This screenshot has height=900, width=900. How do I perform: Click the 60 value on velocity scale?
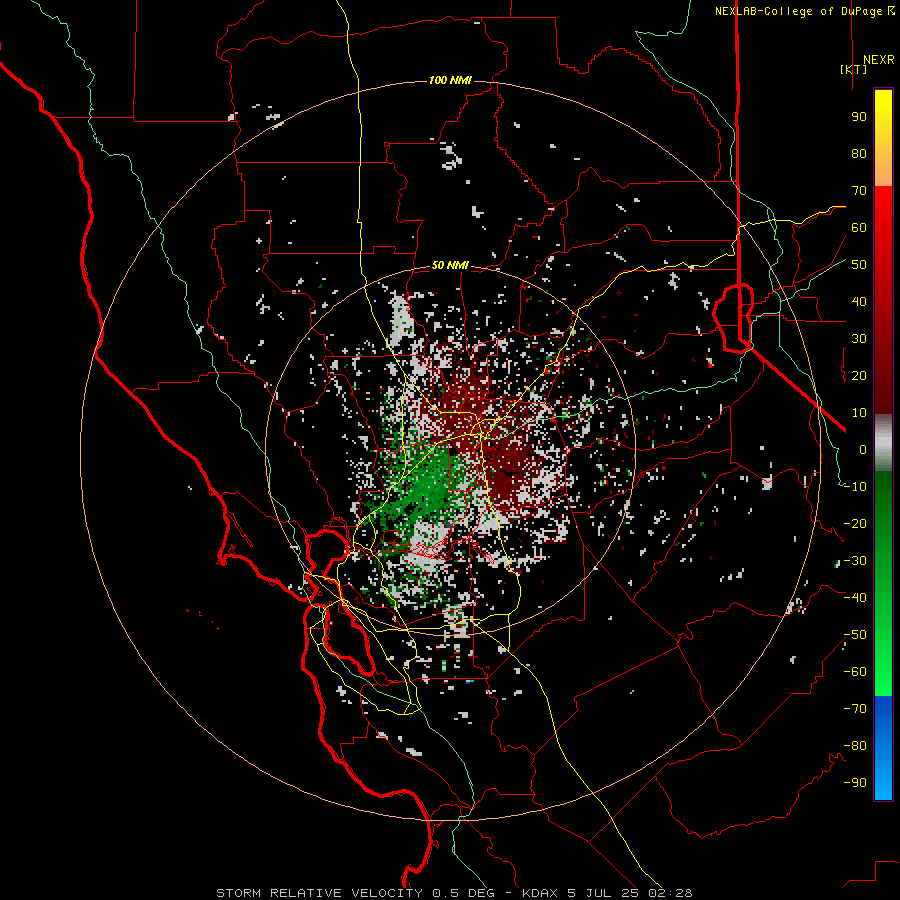coord(859,227)
